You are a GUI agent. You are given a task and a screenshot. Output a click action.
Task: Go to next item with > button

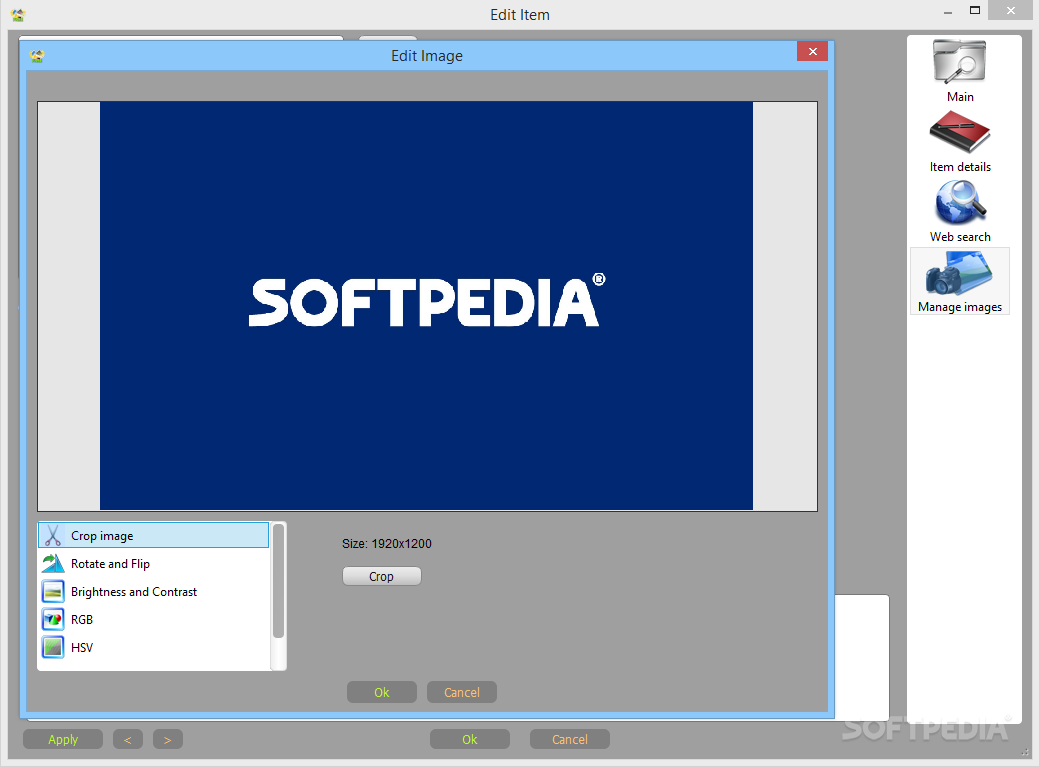tap(168, 739)
